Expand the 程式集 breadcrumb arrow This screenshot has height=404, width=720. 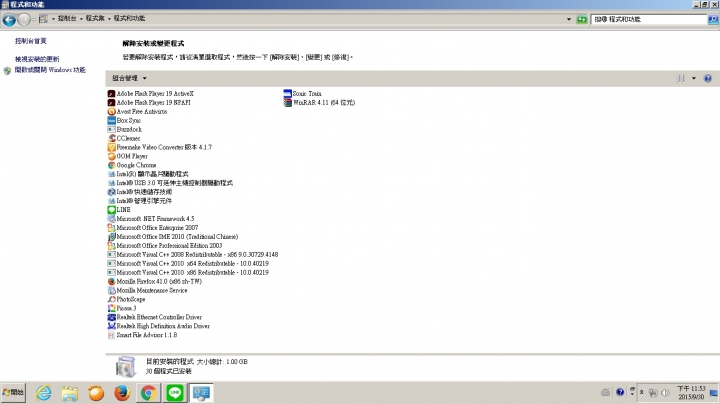[x=109, y=19]
